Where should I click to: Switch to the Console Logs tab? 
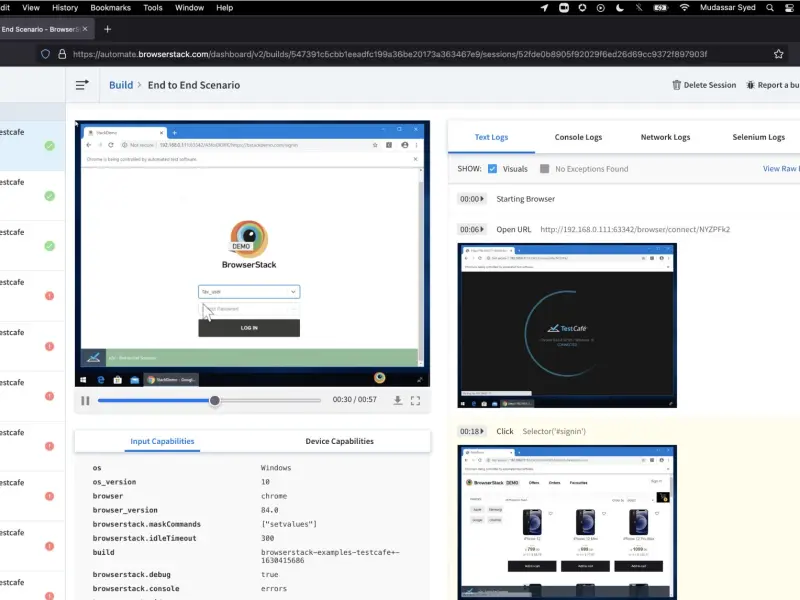(x=578, y=137)
